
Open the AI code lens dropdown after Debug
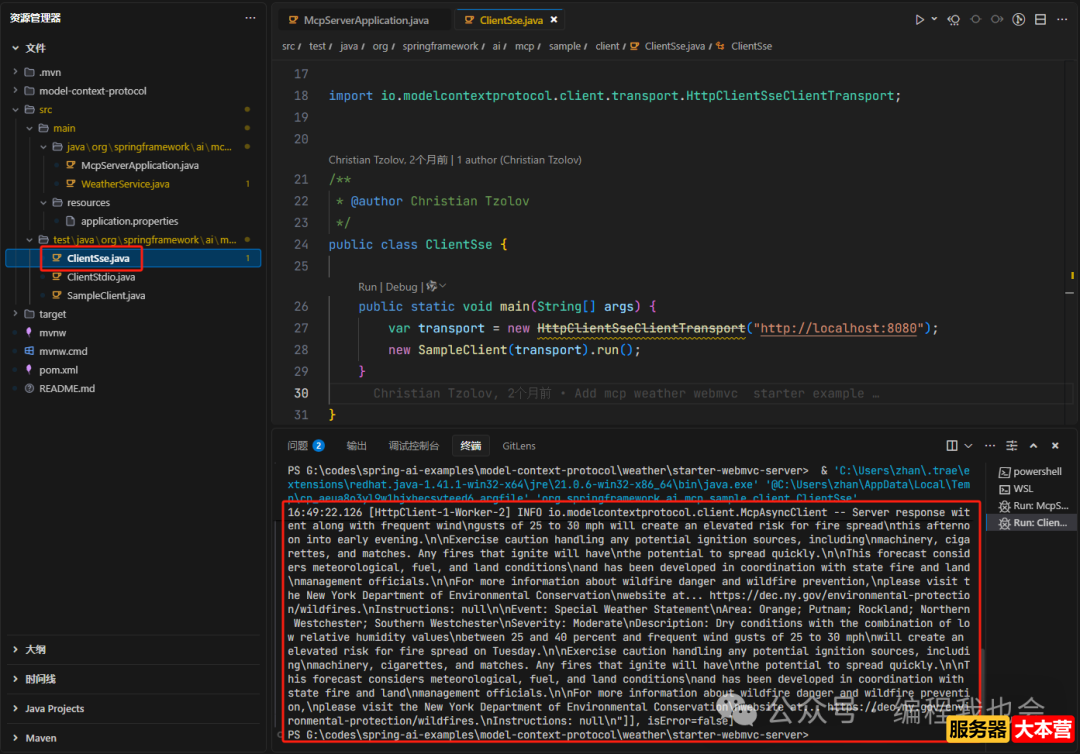tap(436, 286)
